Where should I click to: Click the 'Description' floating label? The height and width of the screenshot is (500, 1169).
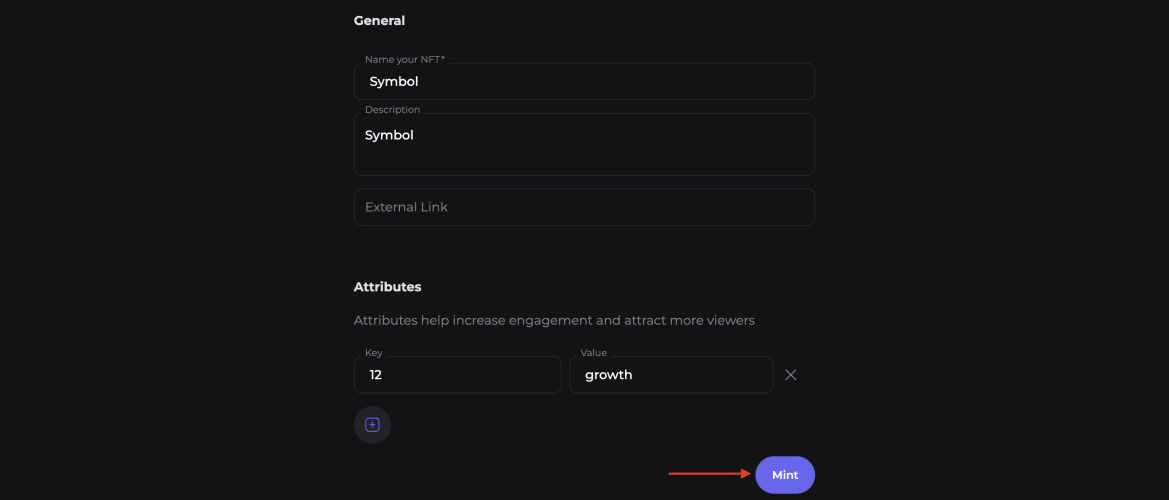point(392,110)
